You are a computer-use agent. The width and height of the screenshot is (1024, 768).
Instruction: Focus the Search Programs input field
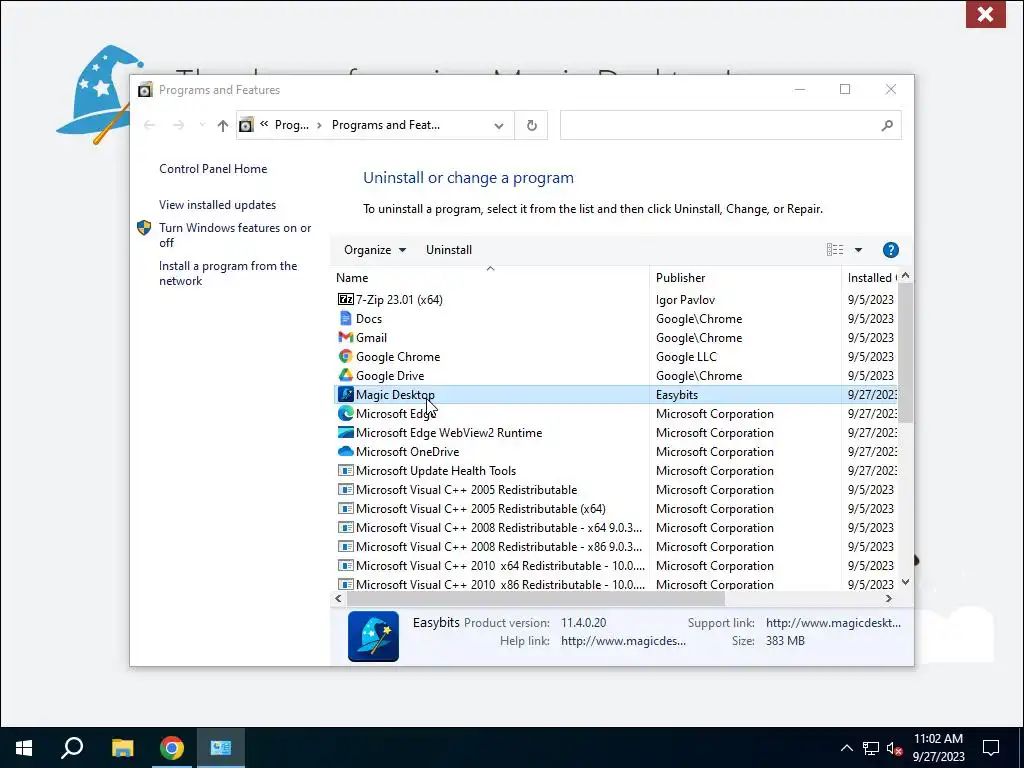[x=730, y=125]
